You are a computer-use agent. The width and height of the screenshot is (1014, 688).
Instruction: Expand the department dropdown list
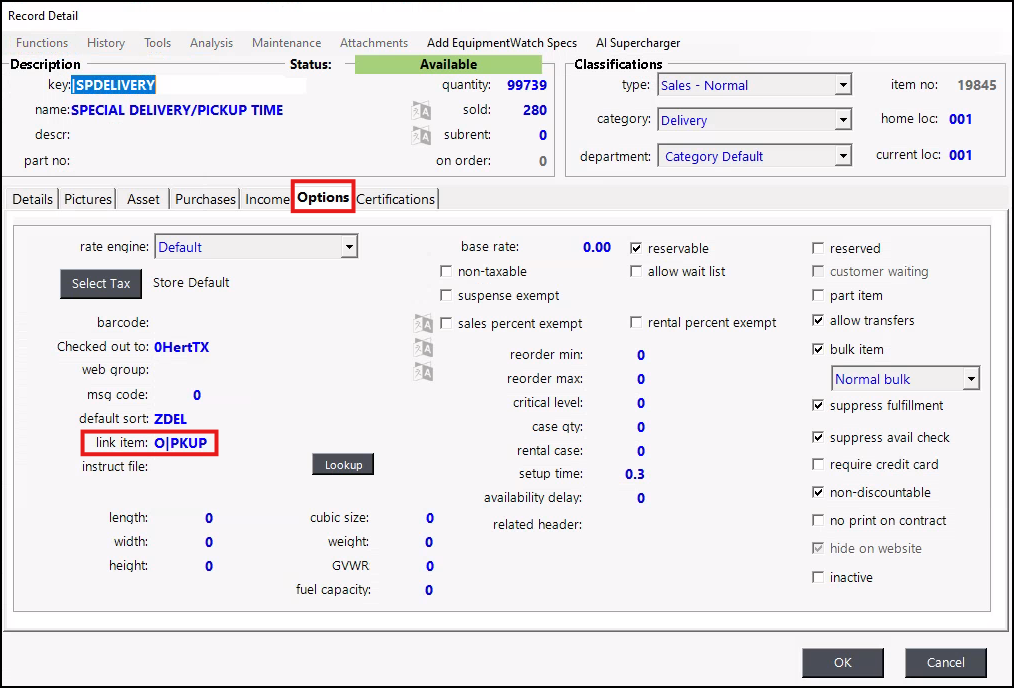coord(843,157)
